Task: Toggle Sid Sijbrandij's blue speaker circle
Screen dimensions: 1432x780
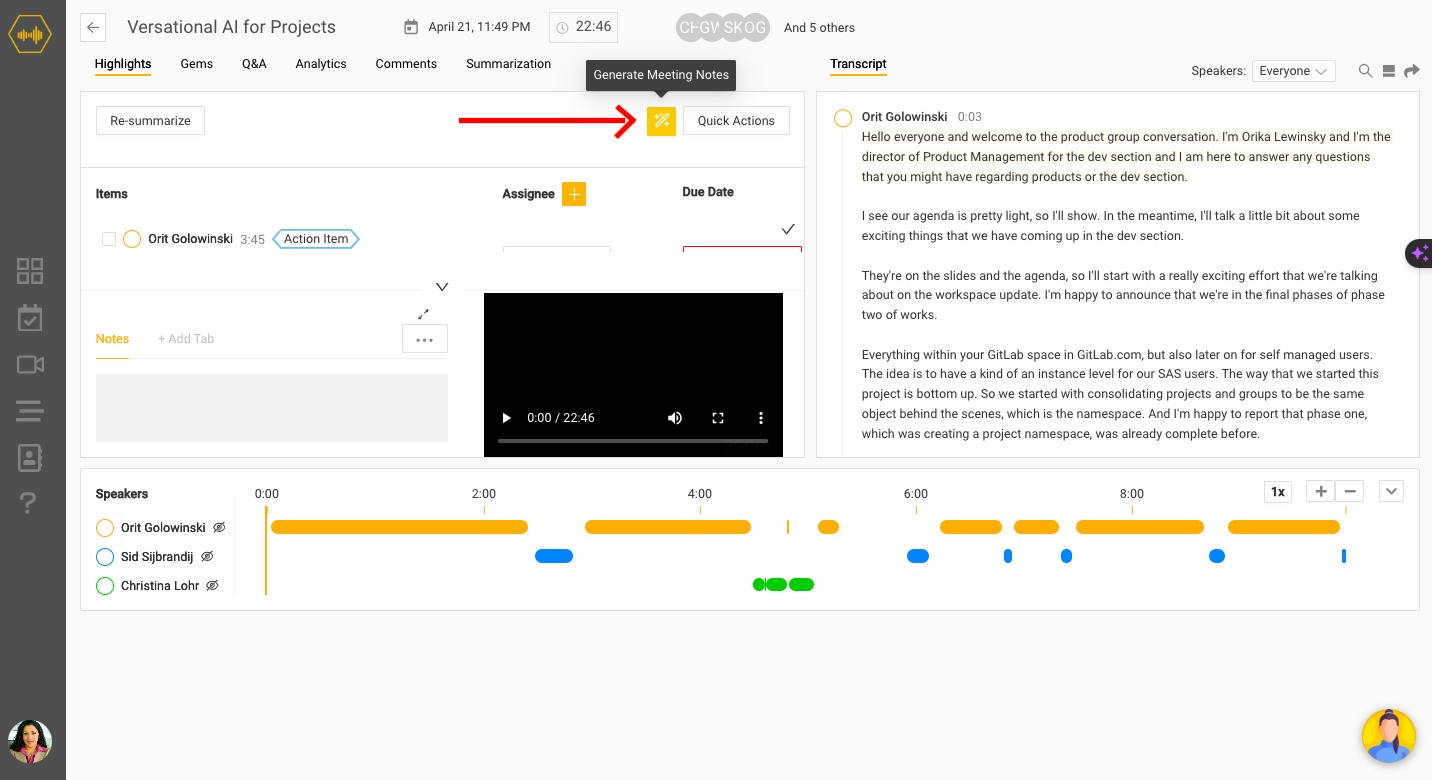Action: (105, 557)
